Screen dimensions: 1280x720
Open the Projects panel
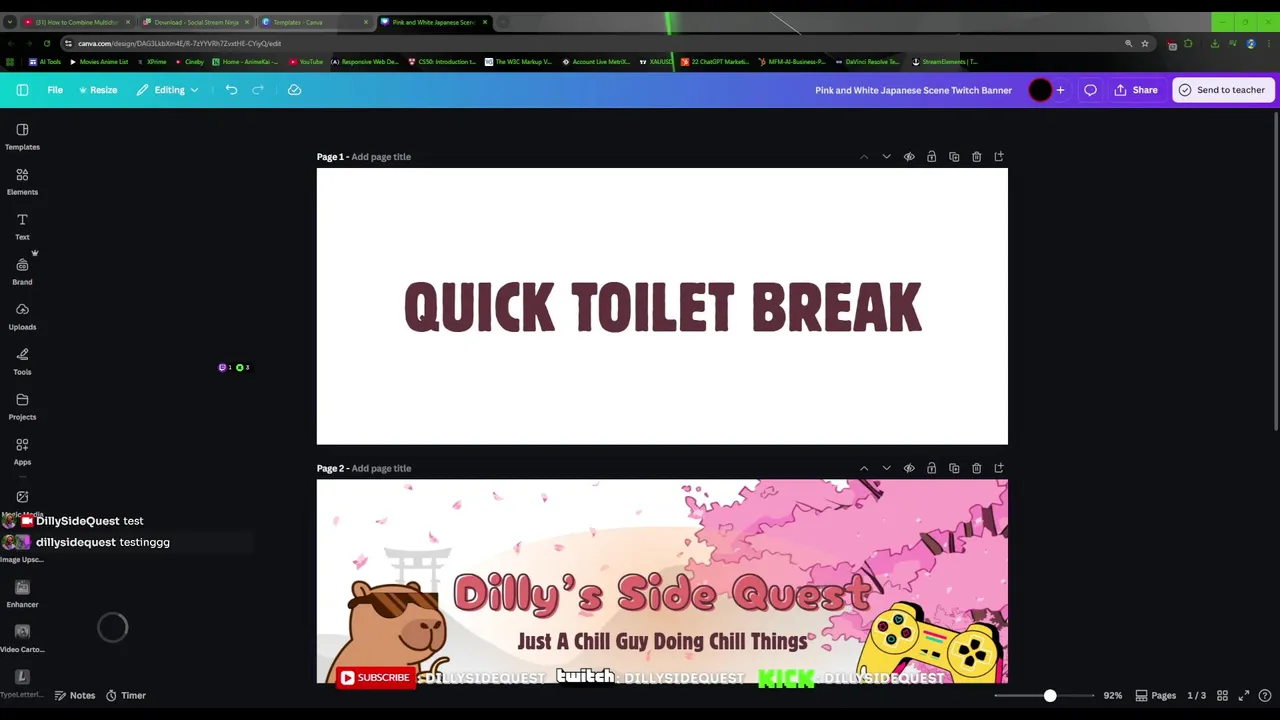pos(22,407)
